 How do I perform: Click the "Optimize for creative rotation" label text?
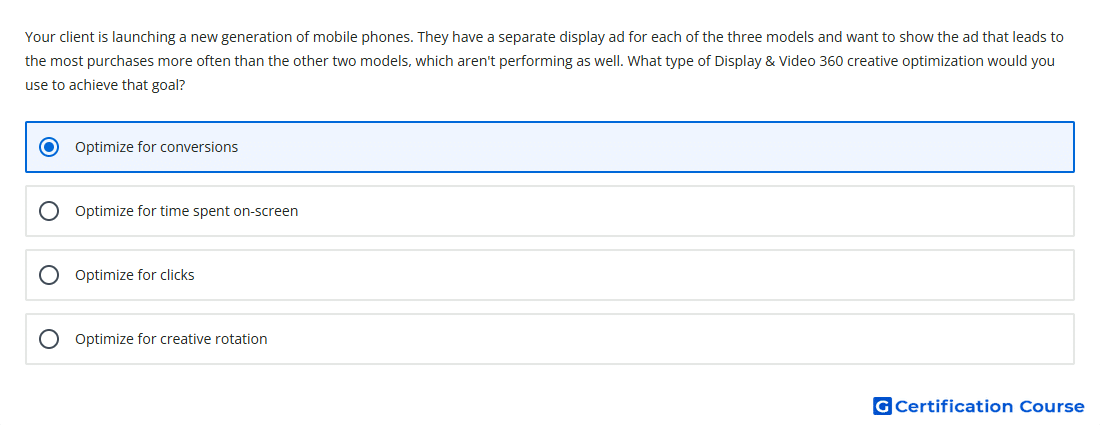(x=171, y=339)
